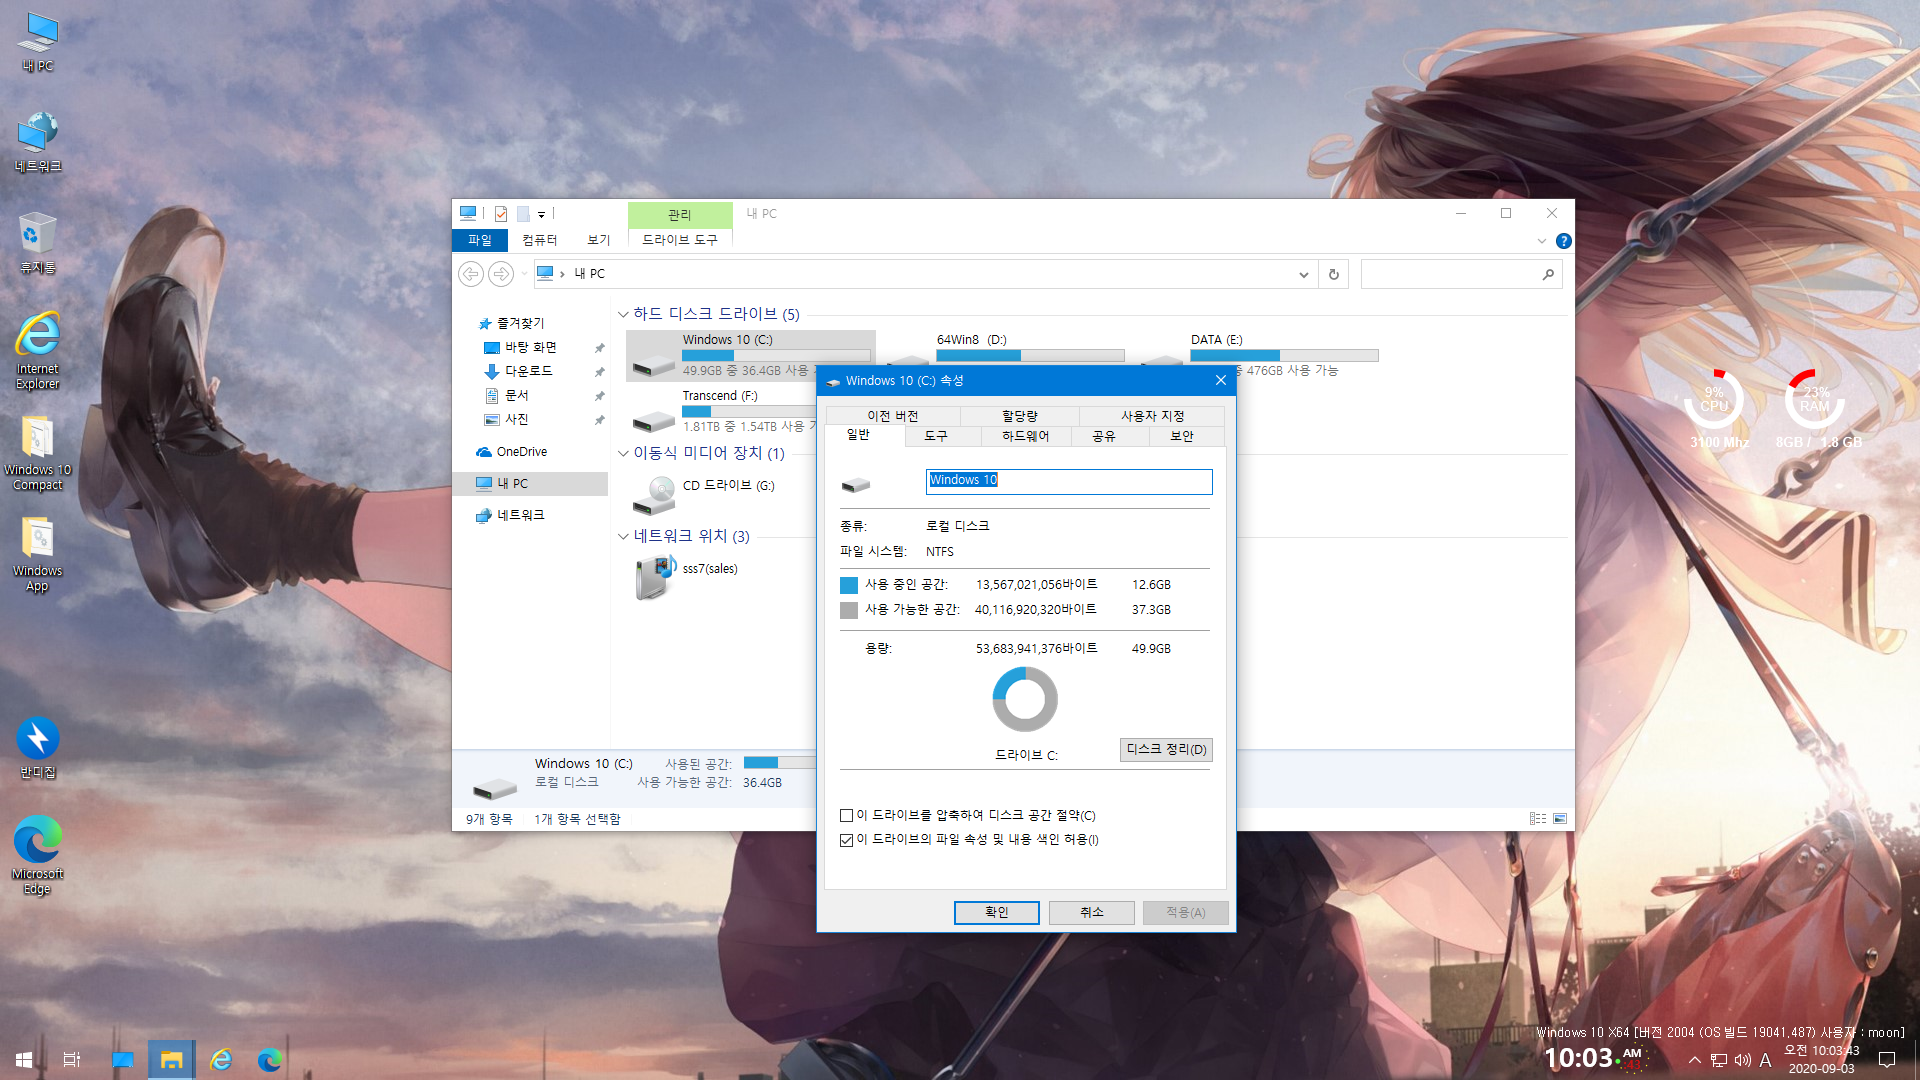
Task: Switch to the 공유 properties tab
Action: coord(1104,436)
